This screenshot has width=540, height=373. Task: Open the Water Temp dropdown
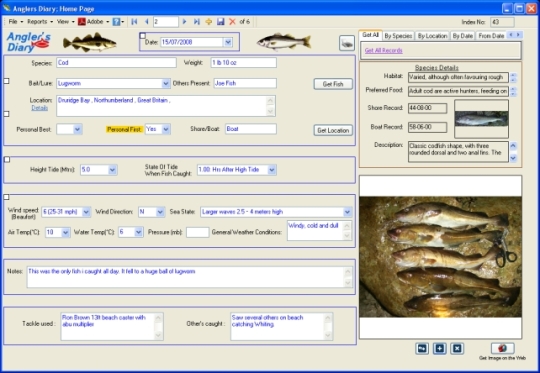point(139,232)
